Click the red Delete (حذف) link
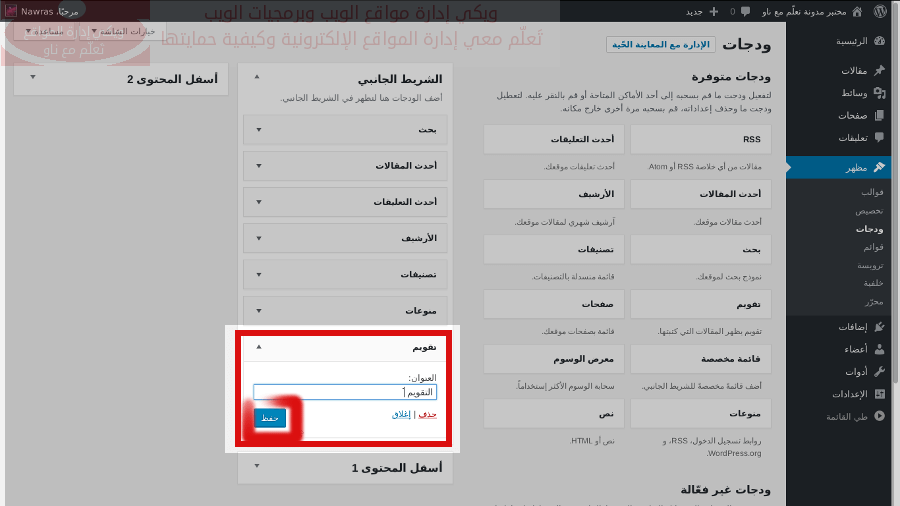The width and height of the screenshot is (900, 506). click(427, 414)
